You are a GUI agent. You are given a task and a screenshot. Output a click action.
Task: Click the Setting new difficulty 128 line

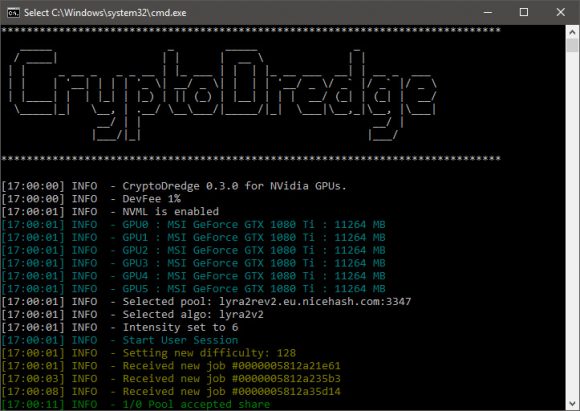coord(149,353)
